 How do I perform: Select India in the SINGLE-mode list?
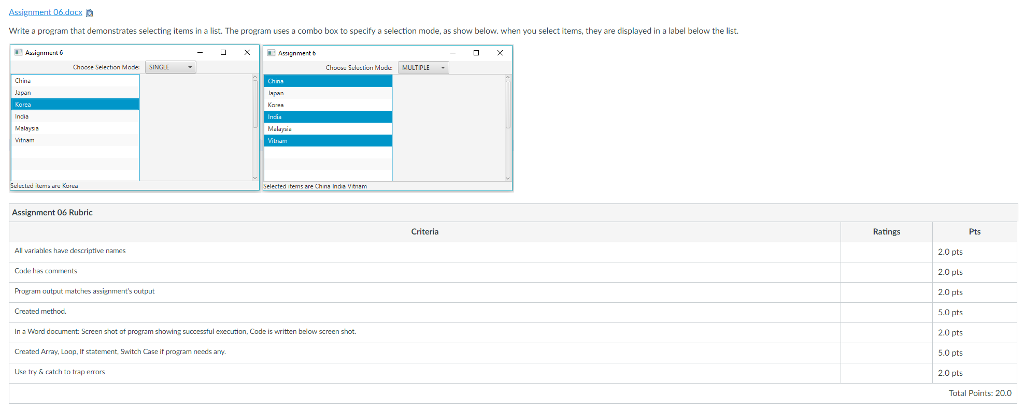coord(75,116)
